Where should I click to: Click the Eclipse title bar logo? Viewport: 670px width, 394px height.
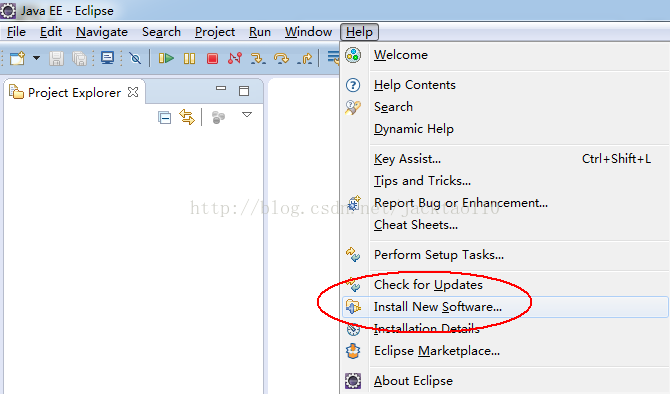pos(8,10)
